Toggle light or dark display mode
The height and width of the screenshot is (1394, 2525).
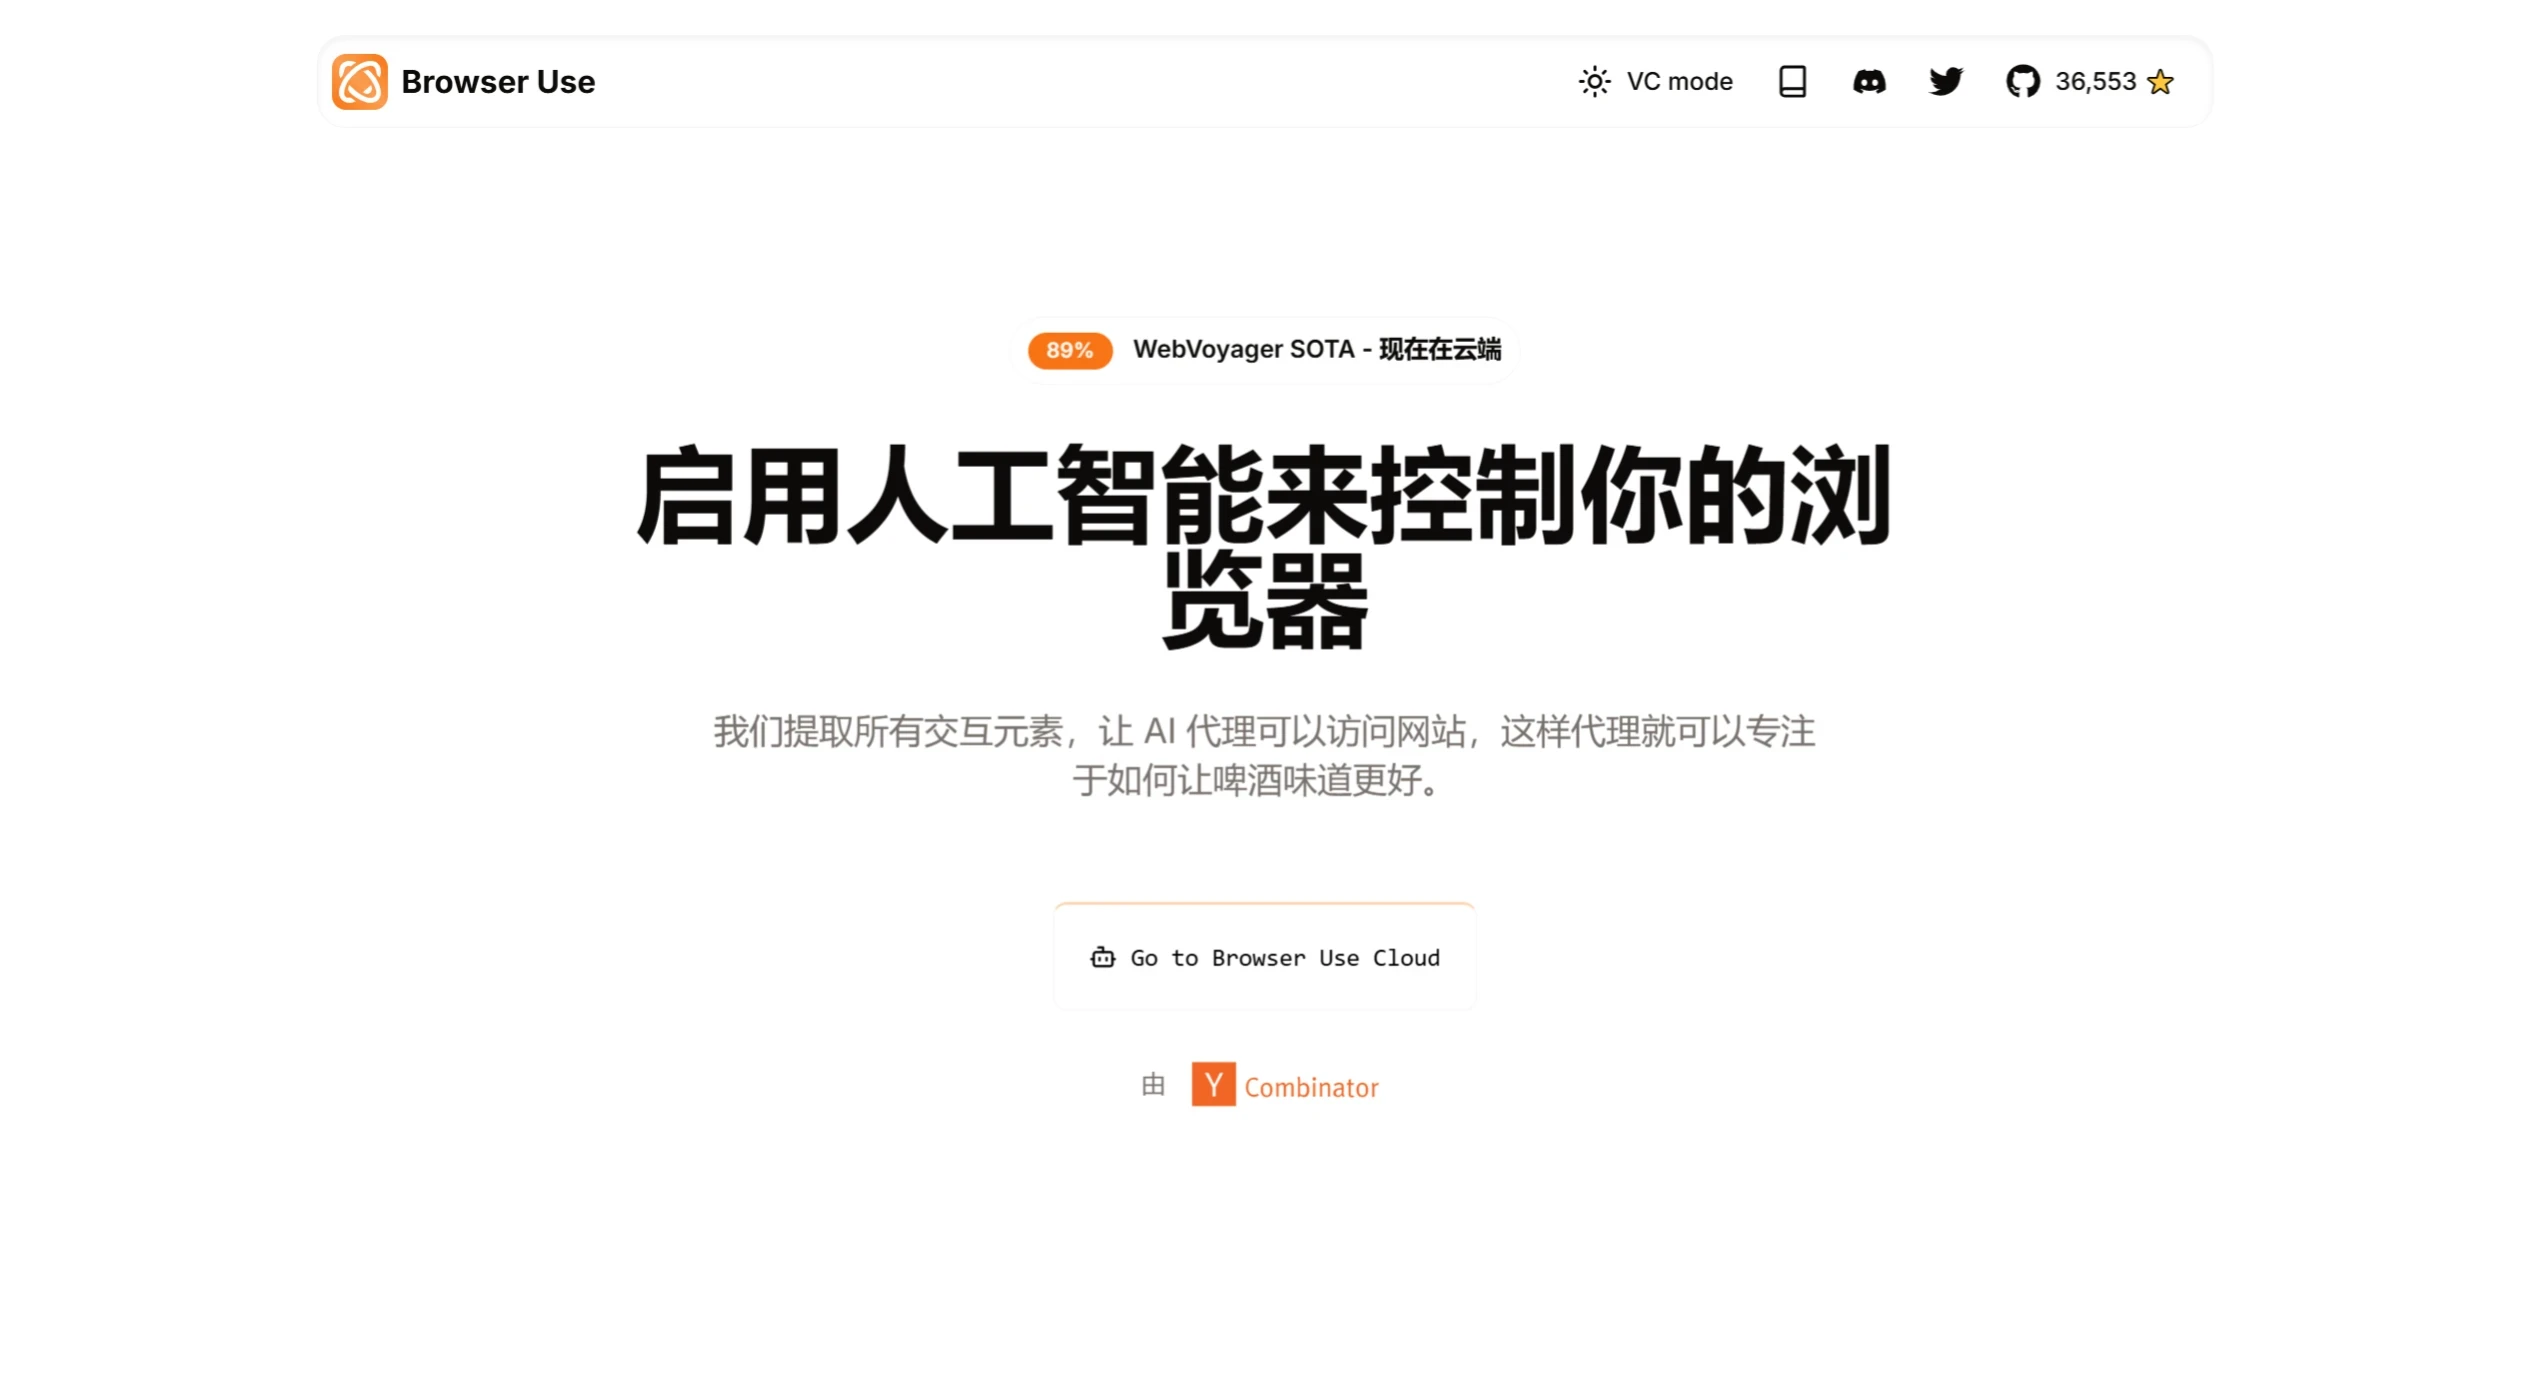click(1593, 81)
